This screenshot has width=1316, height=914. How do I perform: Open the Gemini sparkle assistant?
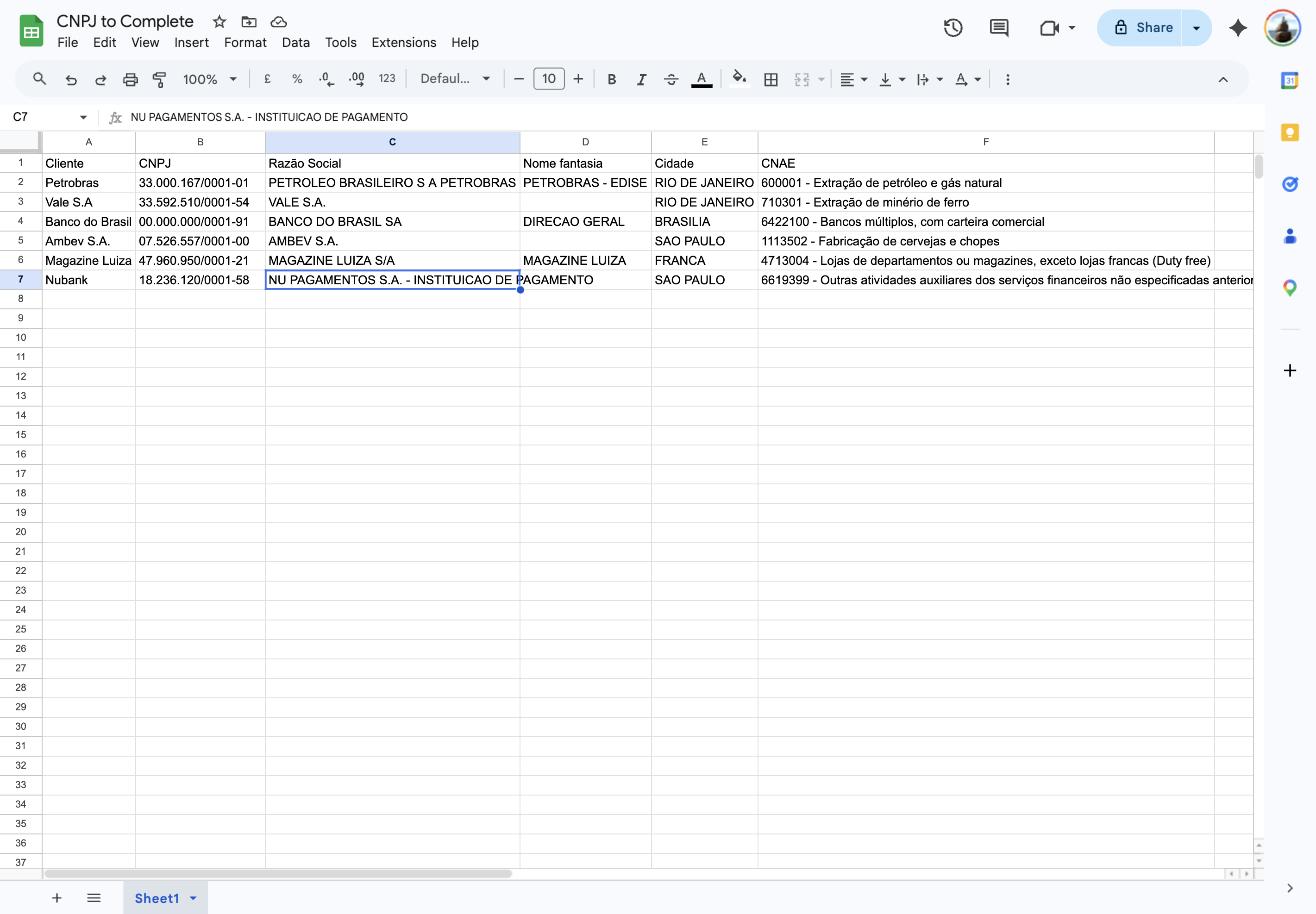[x=1238, y=28]
